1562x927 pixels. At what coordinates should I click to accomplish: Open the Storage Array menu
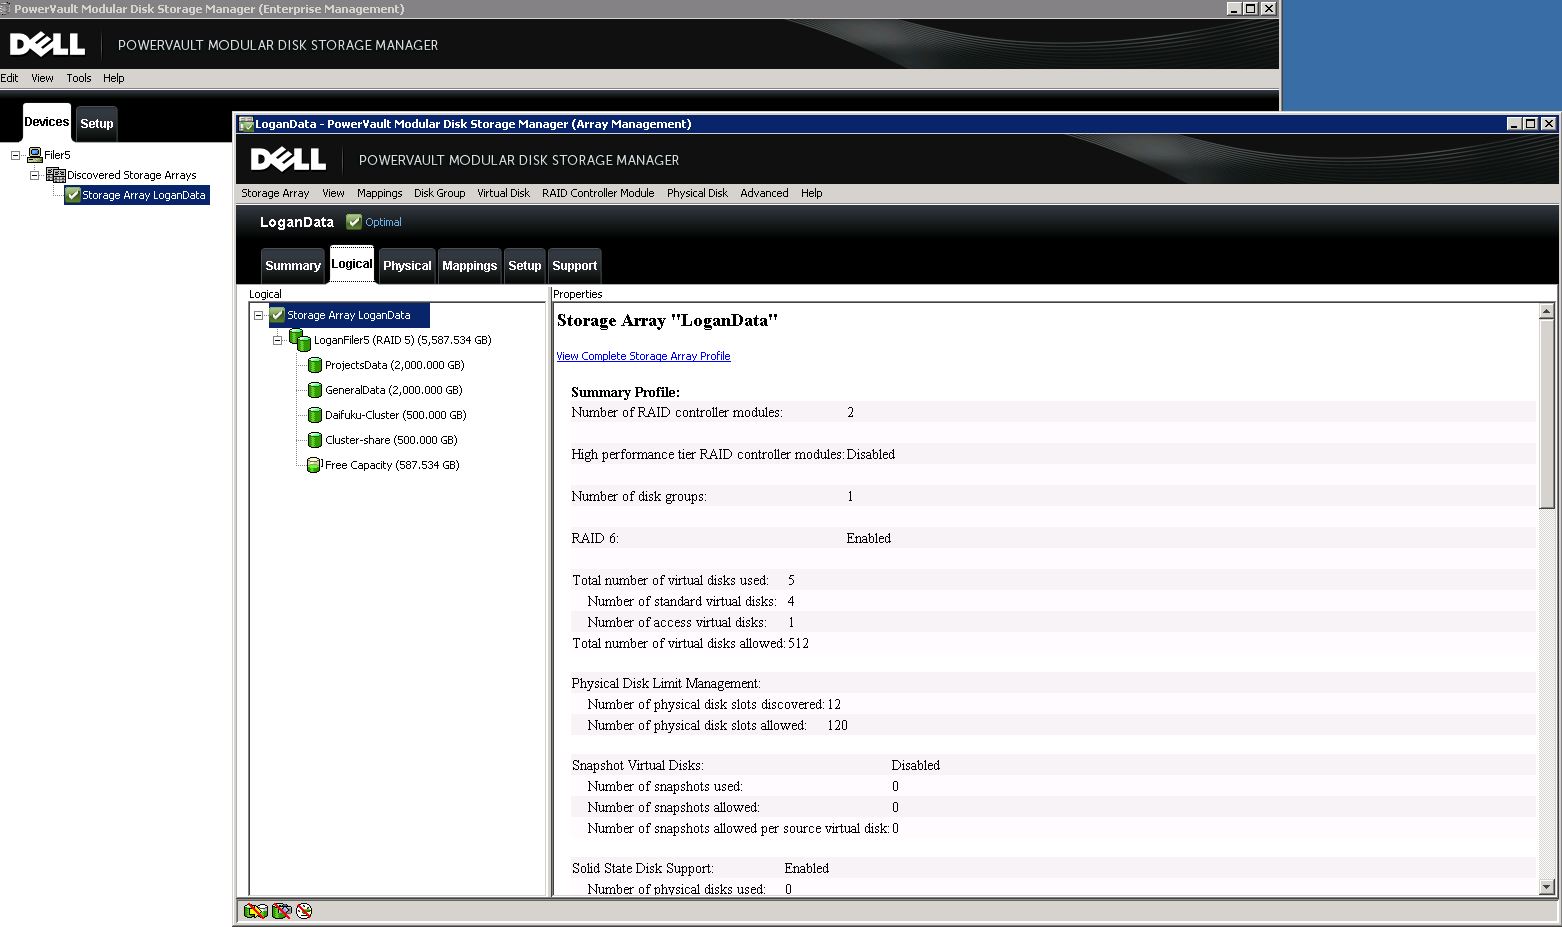coord(275,193)
